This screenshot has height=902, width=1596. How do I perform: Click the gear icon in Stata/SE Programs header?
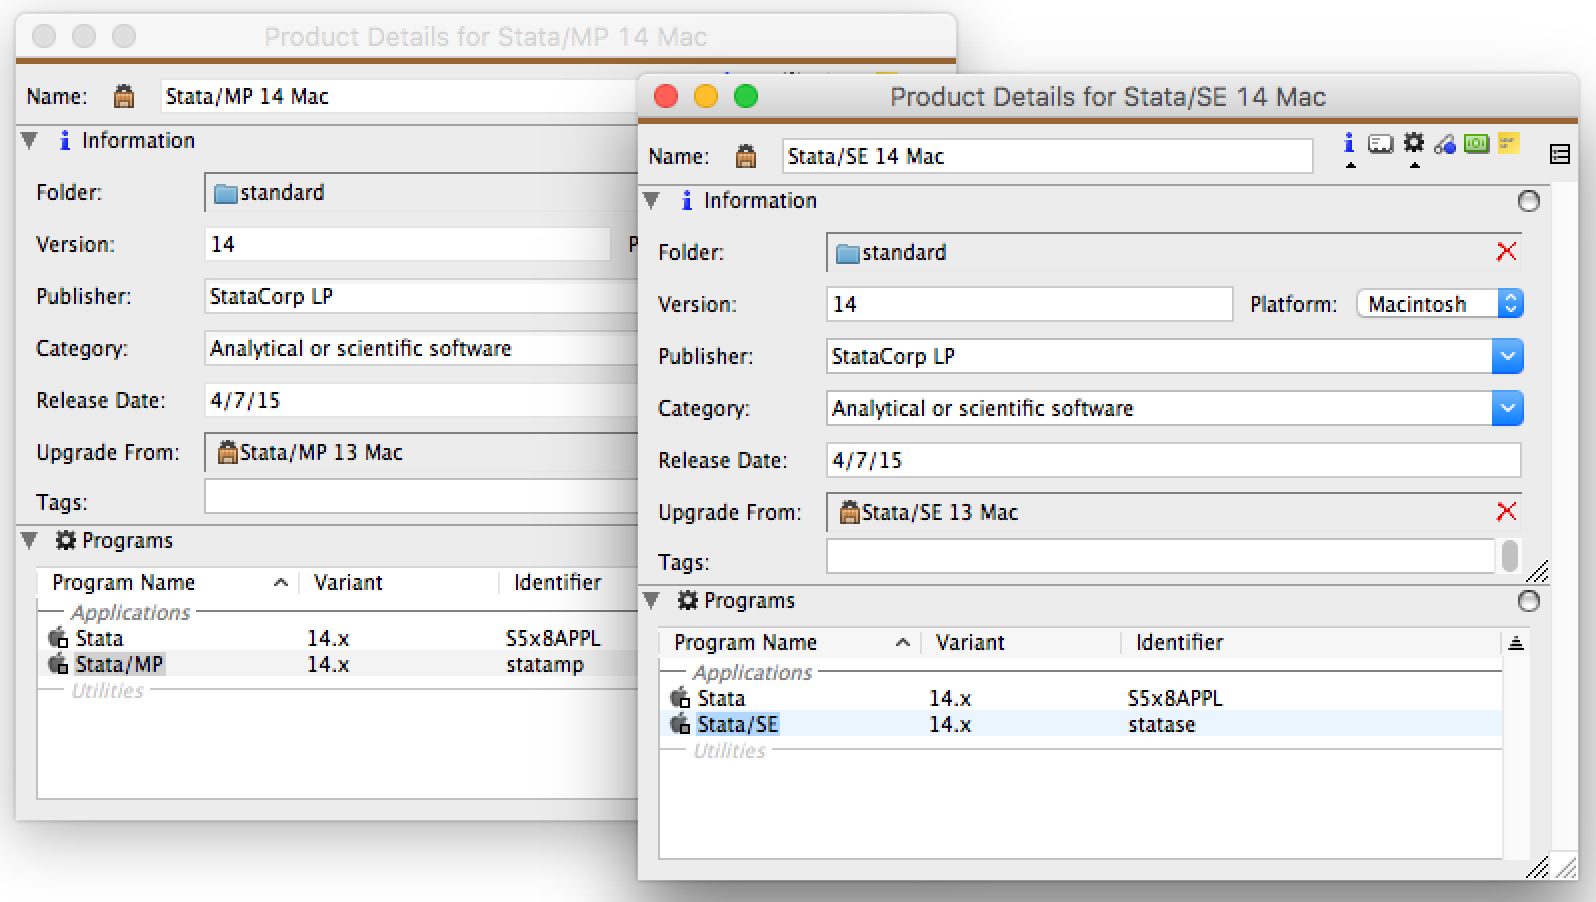click(x=688, y=600)
